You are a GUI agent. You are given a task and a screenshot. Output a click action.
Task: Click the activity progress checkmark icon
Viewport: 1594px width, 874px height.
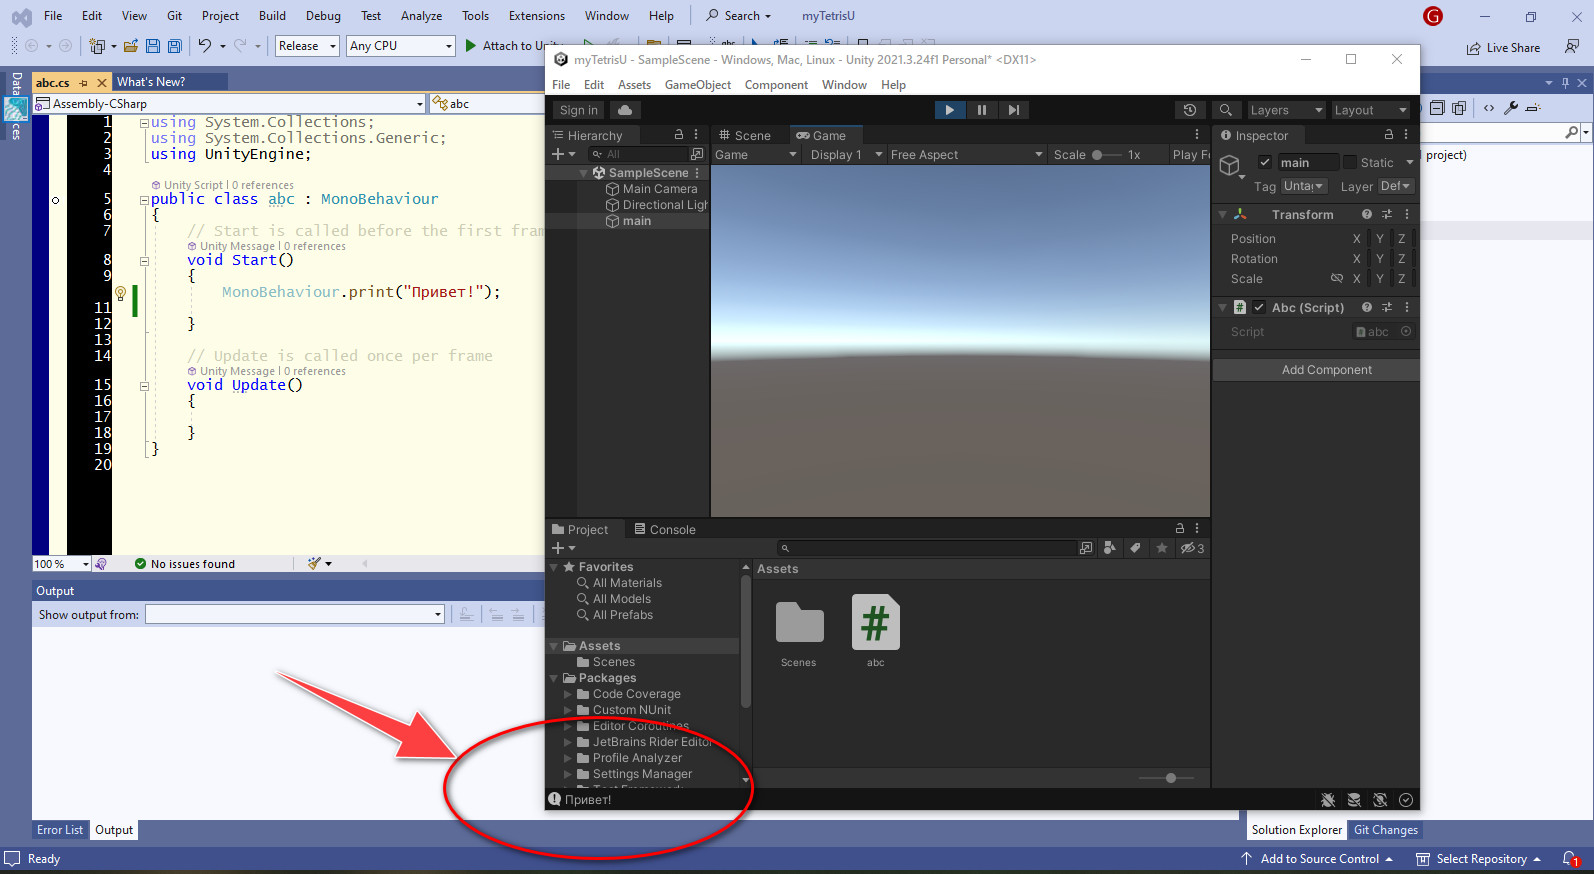(1406, 800)
